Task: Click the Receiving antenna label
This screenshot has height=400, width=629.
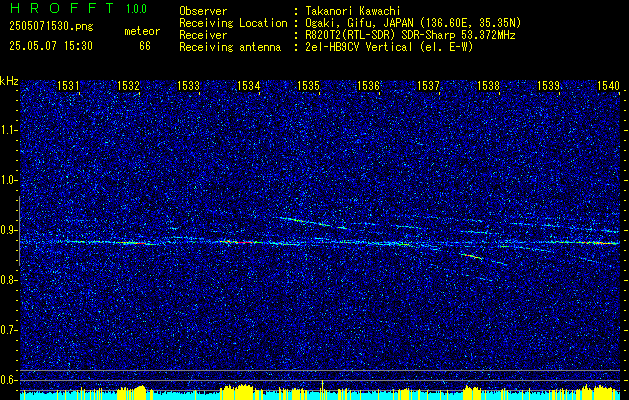Action: click(230, 47)
